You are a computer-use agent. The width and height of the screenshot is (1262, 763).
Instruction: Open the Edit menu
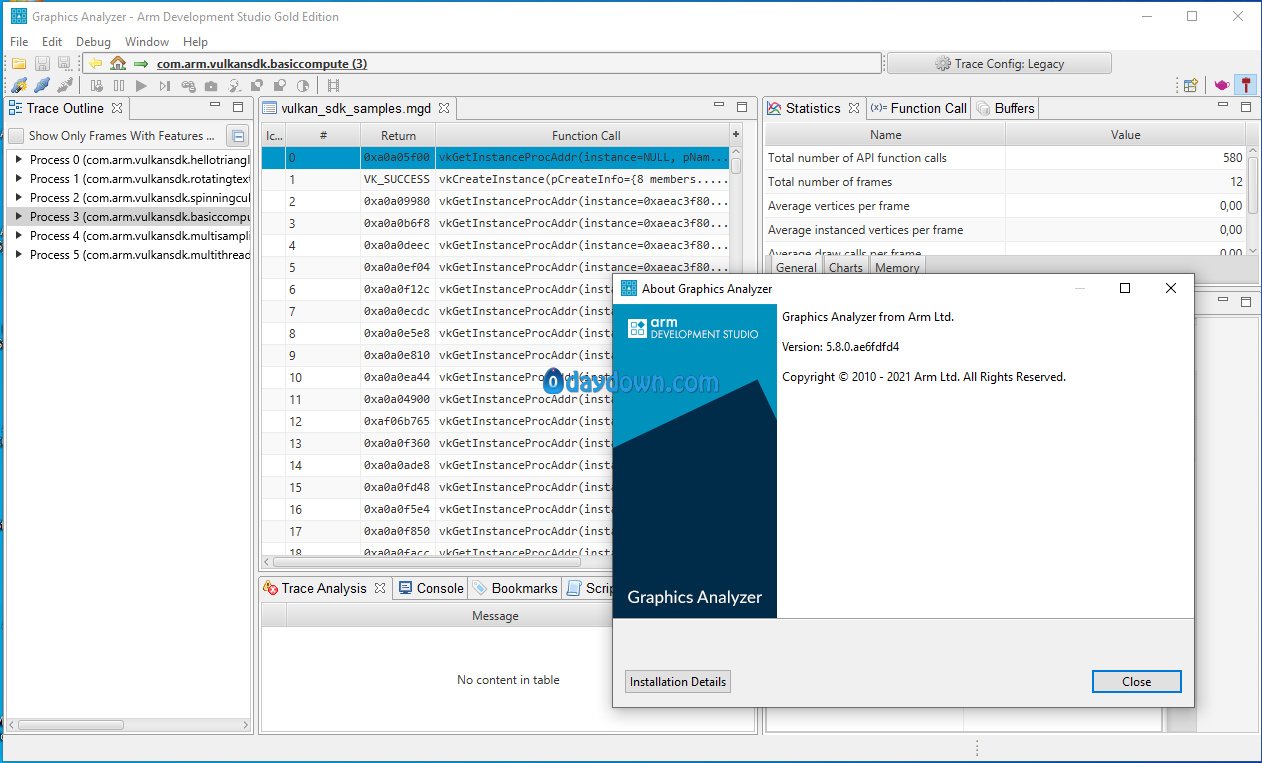click(52, 42)
